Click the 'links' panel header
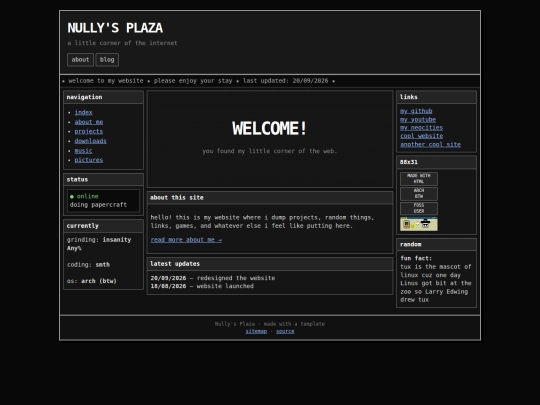The width and height of the screenshot is (540, 405). (x=436, y=97)
